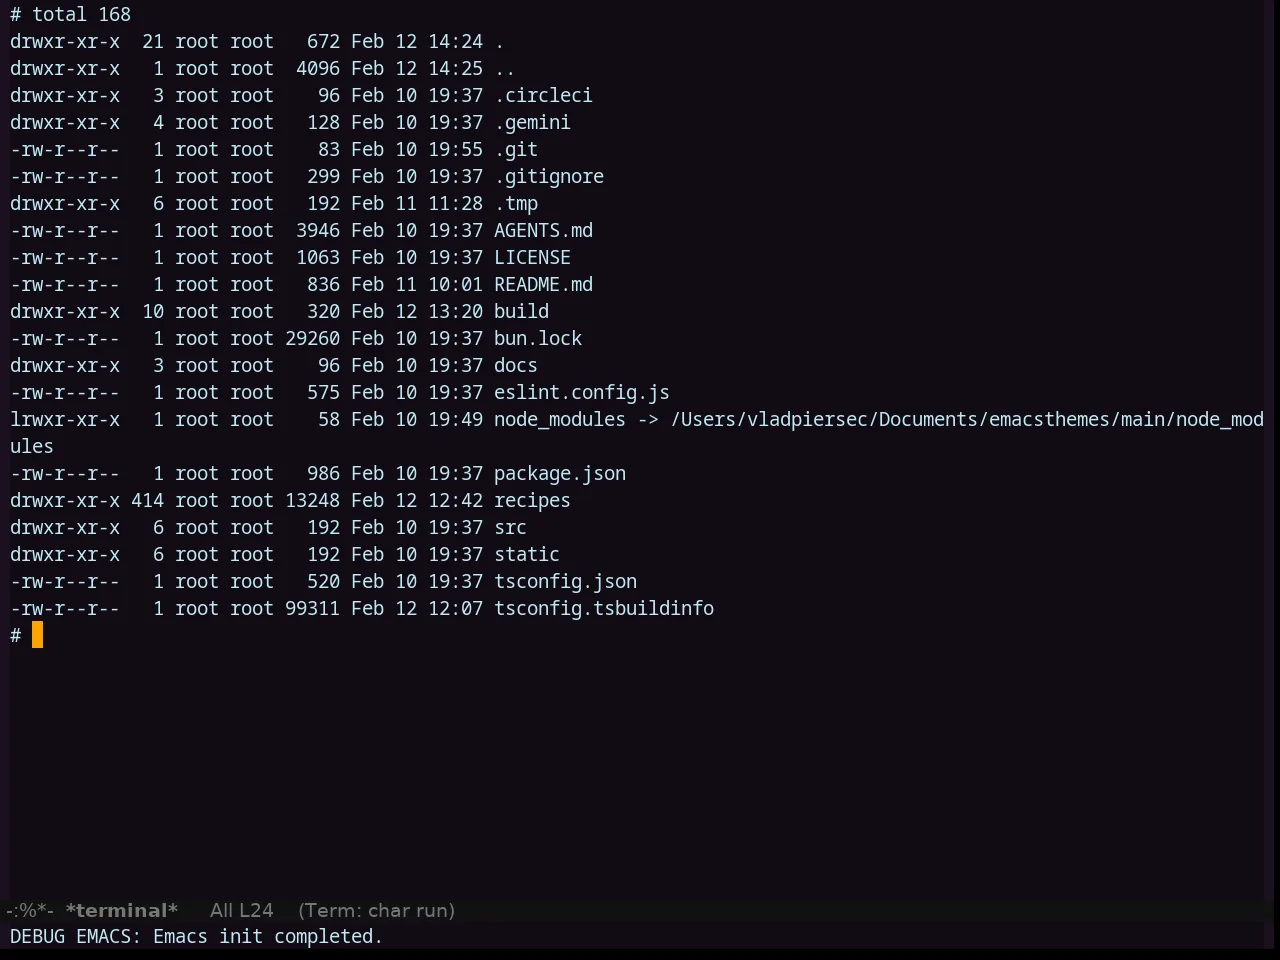Click the .gemini directory name
The height and width of the screenshot is (960, 1280).
[532, 122]
